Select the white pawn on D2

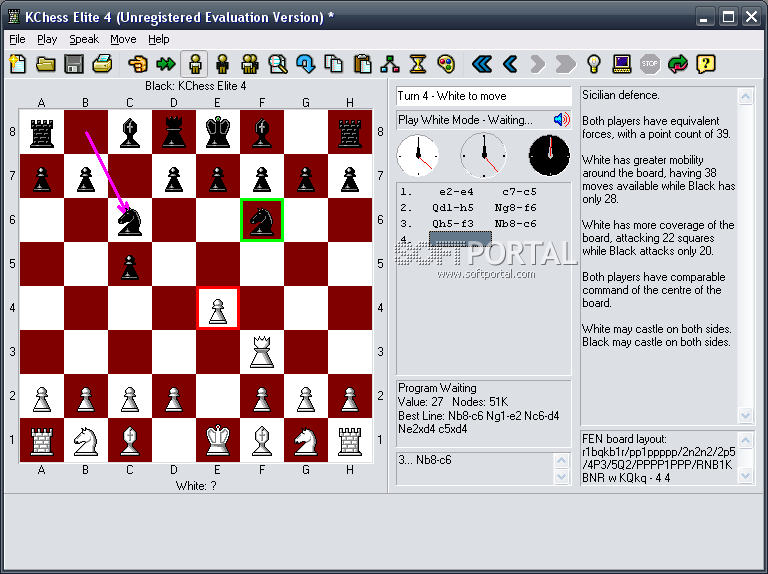pyautogui.click(x=174, y=399)
